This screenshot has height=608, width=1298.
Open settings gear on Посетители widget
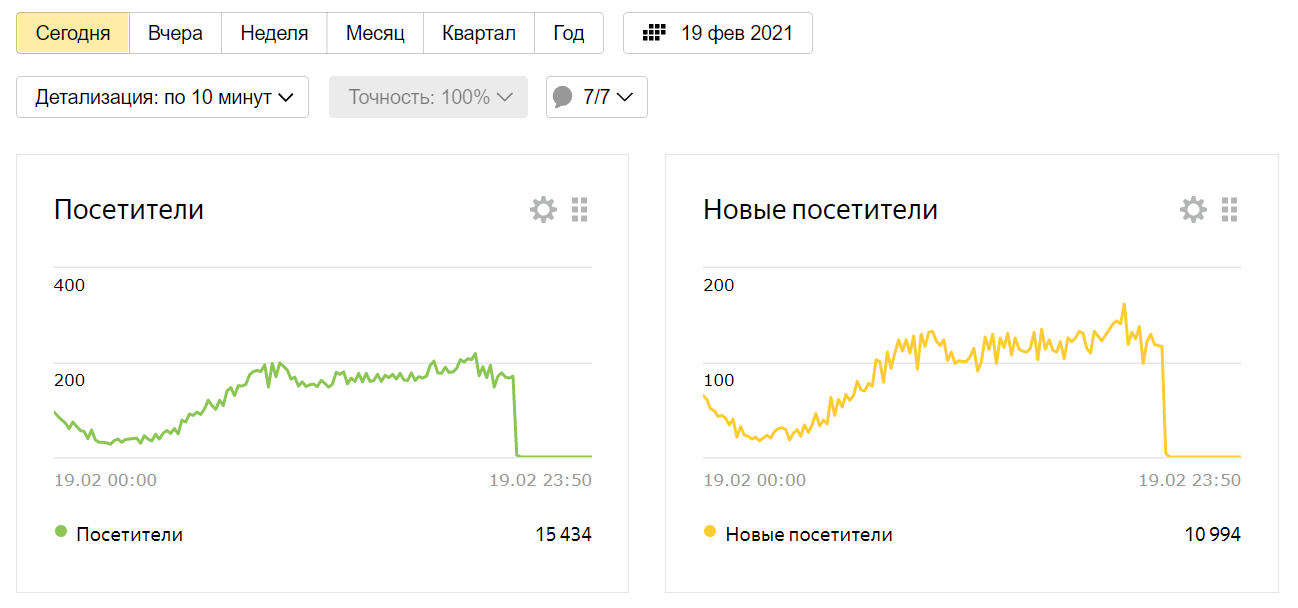[543, 209]
